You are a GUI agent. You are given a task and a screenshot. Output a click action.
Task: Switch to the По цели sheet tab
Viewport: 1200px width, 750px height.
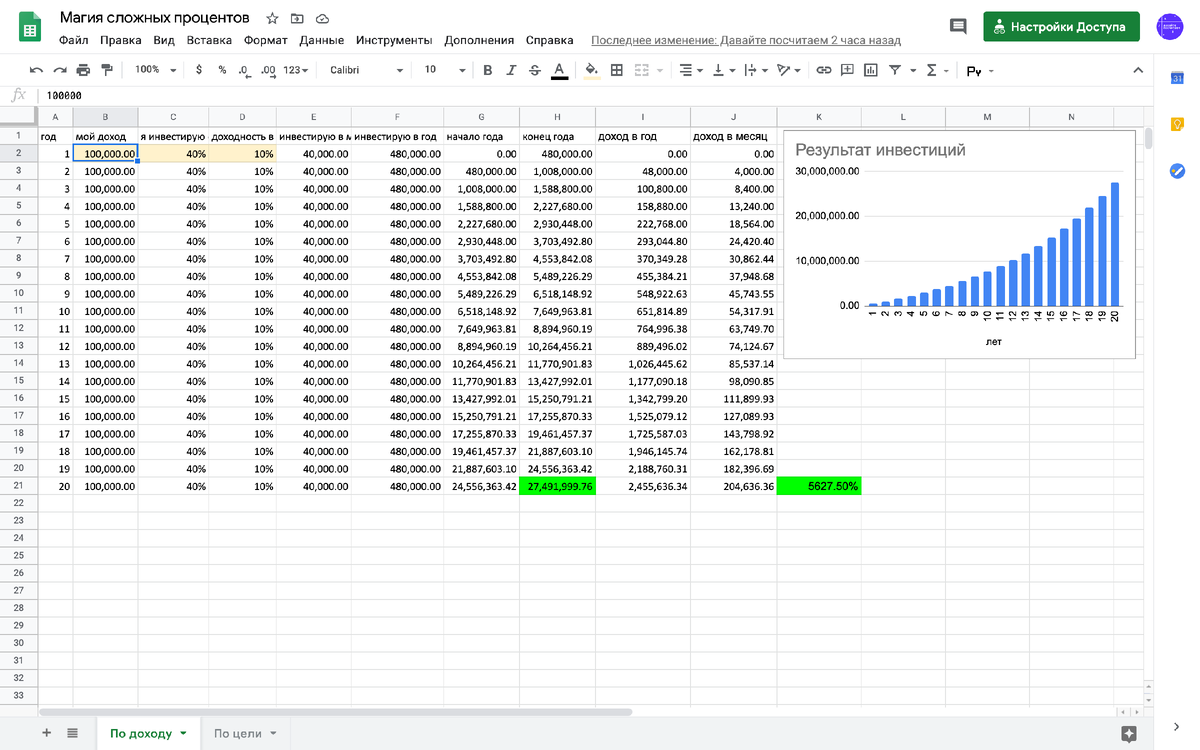coord(245,733)
